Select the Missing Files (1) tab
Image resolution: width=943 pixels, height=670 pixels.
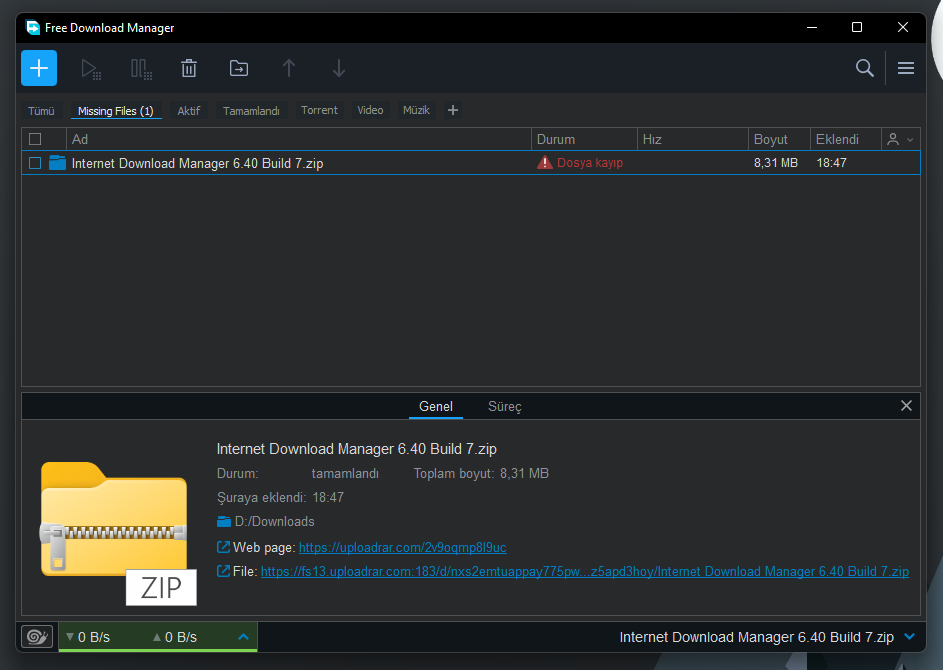coord(115,111)
